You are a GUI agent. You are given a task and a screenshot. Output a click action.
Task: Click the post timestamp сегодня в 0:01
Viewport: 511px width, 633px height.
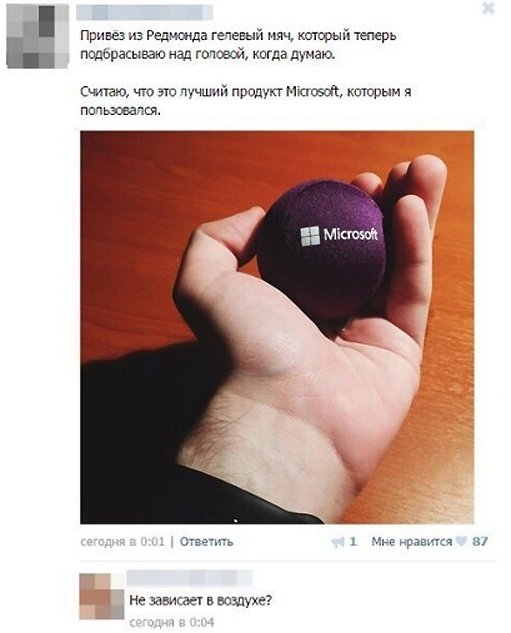point(122,541)
